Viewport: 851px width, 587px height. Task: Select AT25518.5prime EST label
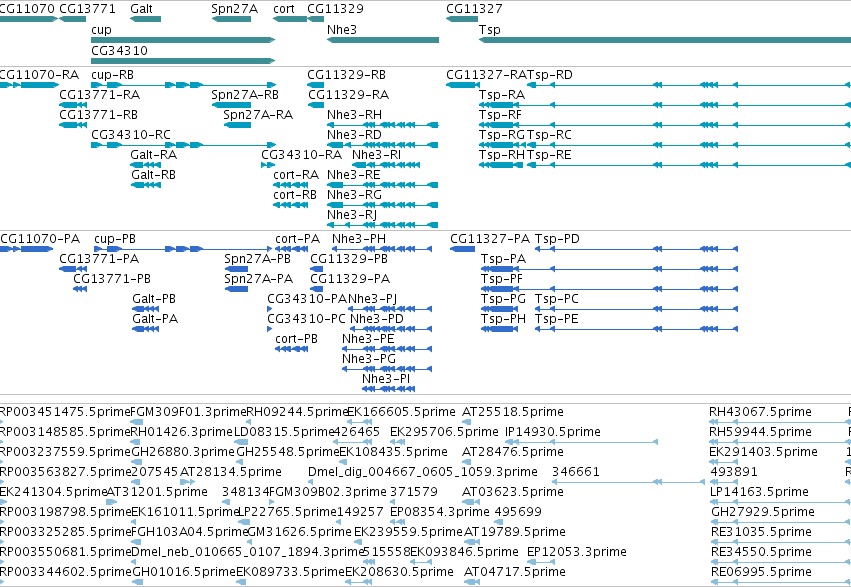pos(513,412)
